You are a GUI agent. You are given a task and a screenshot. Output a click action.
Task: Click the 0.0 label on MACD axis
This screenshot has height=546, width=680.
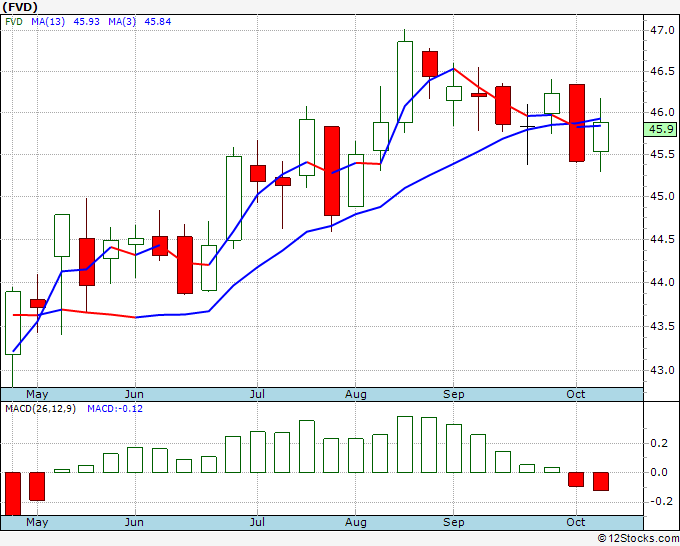click(659, 472)
